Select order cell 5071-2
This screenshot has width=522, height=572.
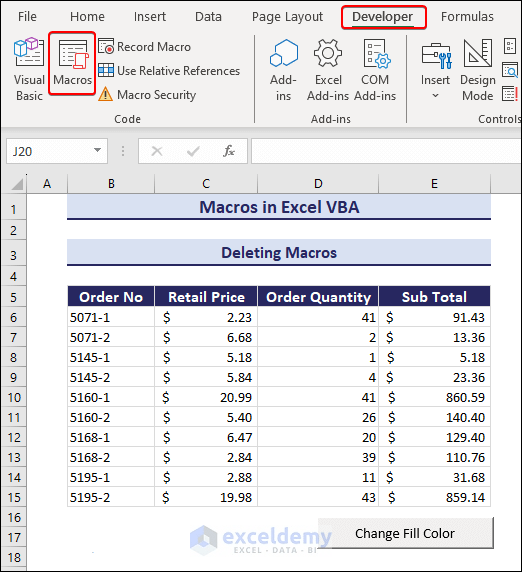[x=111, y=337]
